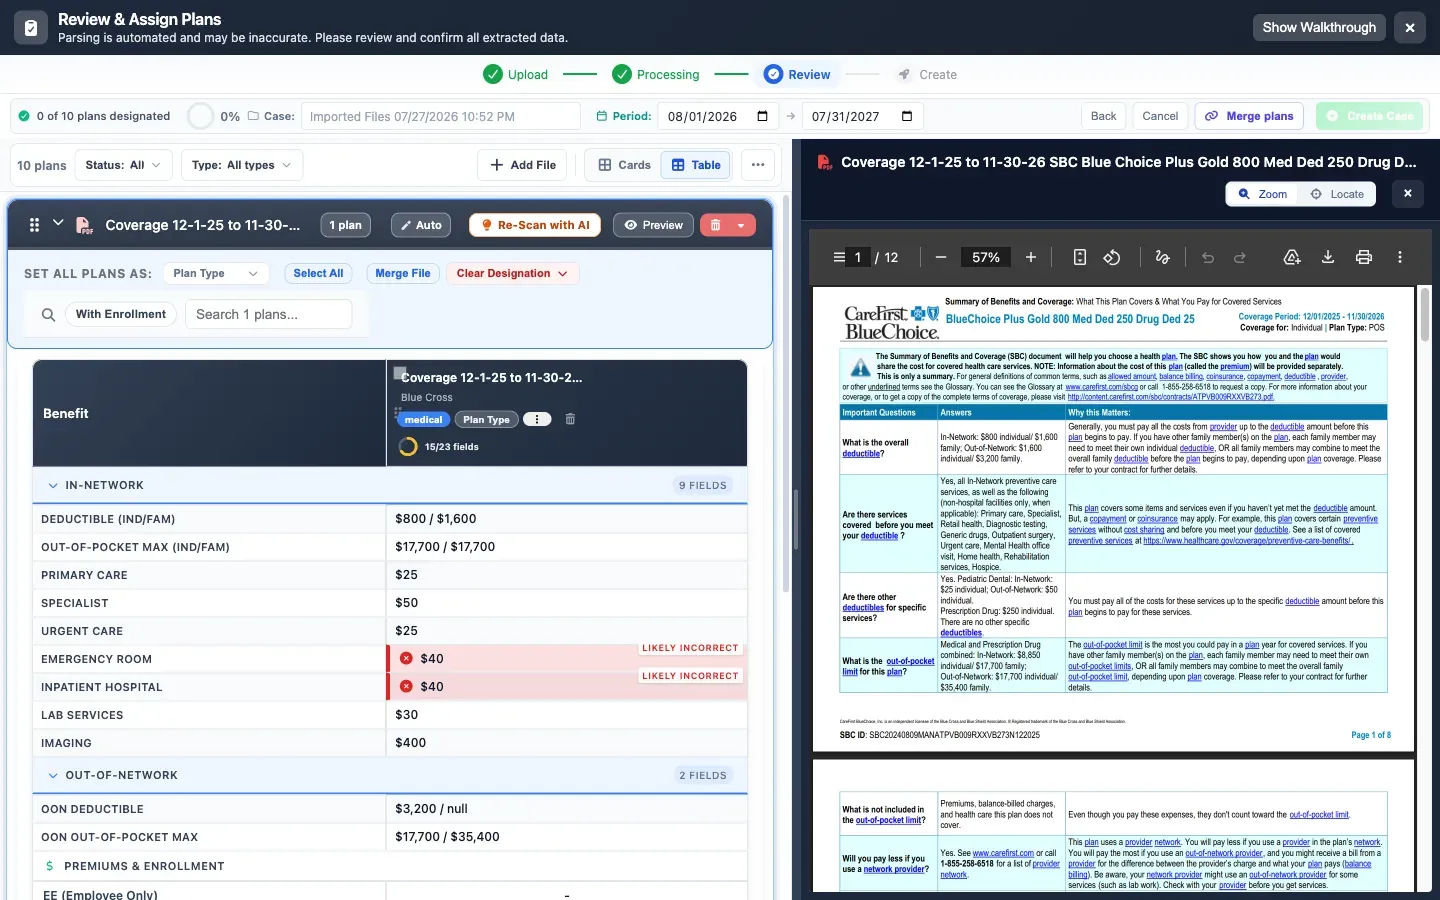Print the PDF document
Viewport: 1440px width, 900px height.
pyautogui.click(x=1364, y=257)
